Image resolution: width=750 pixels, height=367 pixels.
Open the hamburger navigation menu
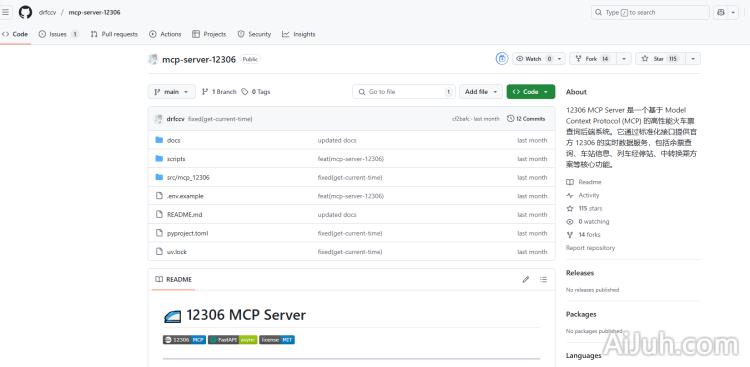[5, 12]
